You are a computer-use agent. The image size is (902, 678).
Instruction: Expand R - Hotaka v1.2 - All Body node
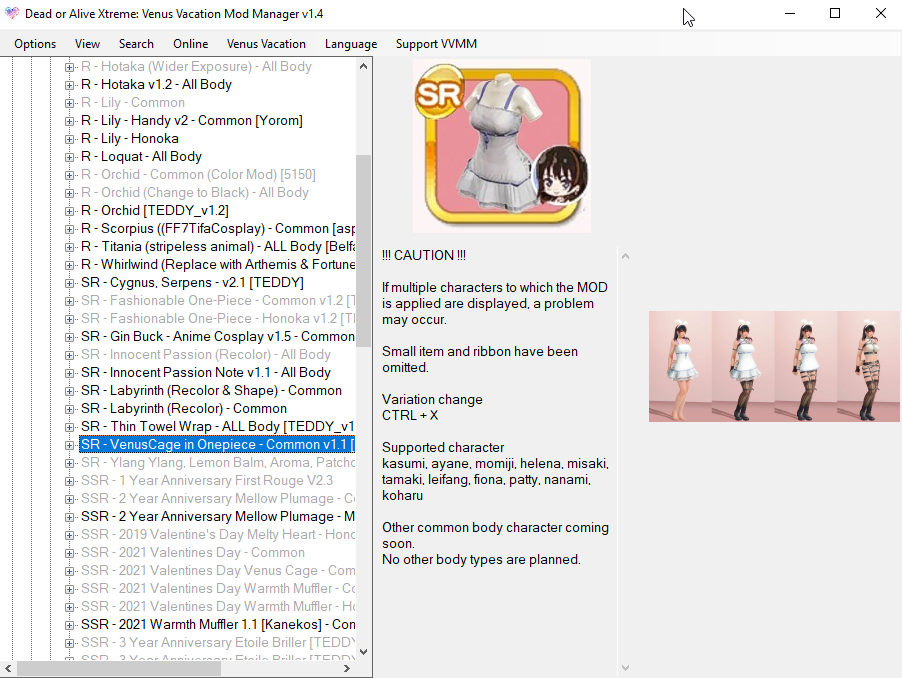click(x=69, y=85)
